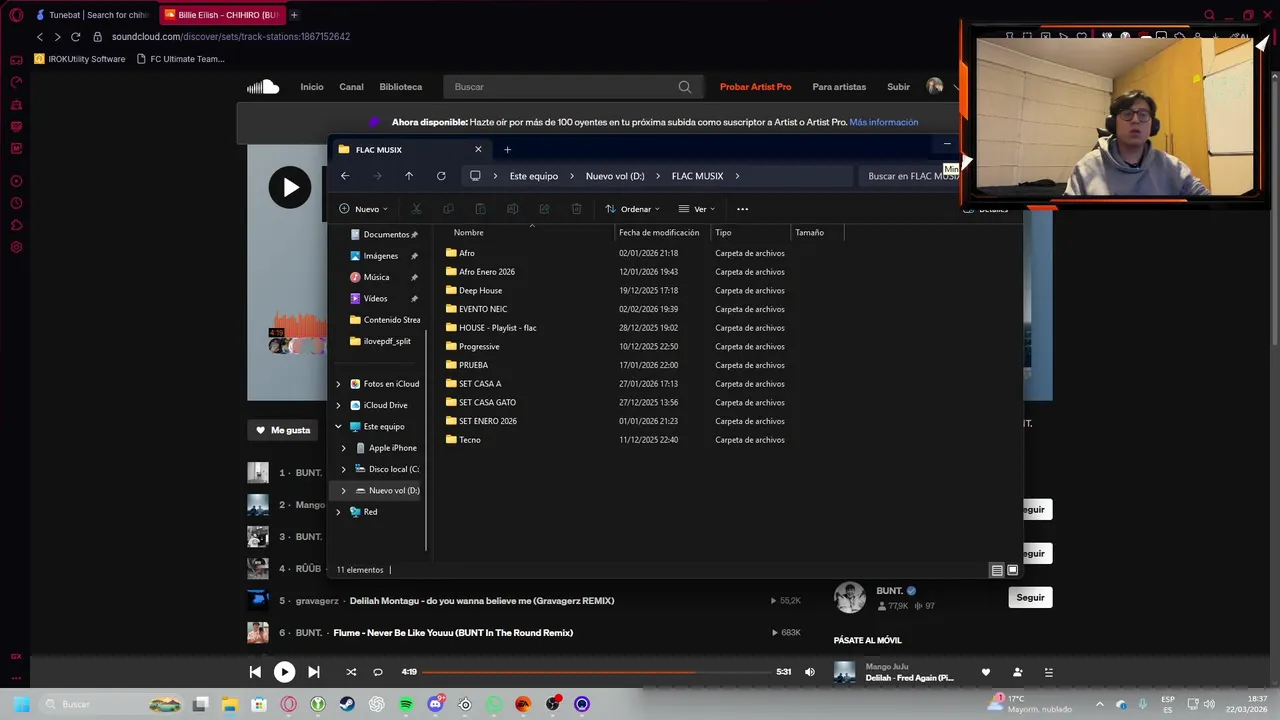Open the next-up queue in player

(x=1049, y=672)
